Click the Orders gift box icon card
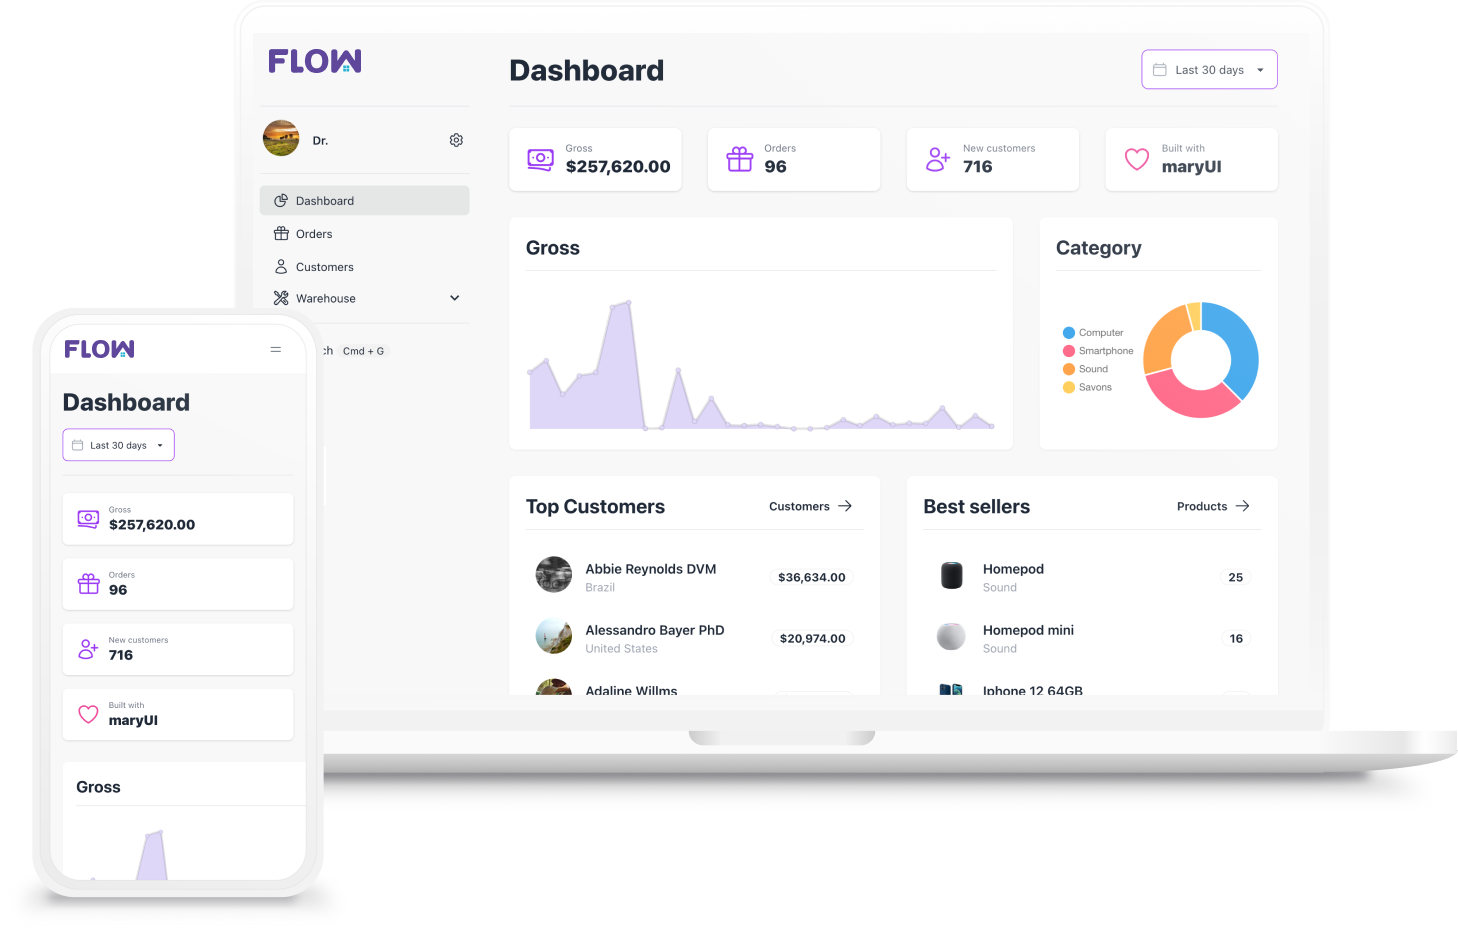The width and height of the screenshot is (1458, 935). click(x=740, y=159)
